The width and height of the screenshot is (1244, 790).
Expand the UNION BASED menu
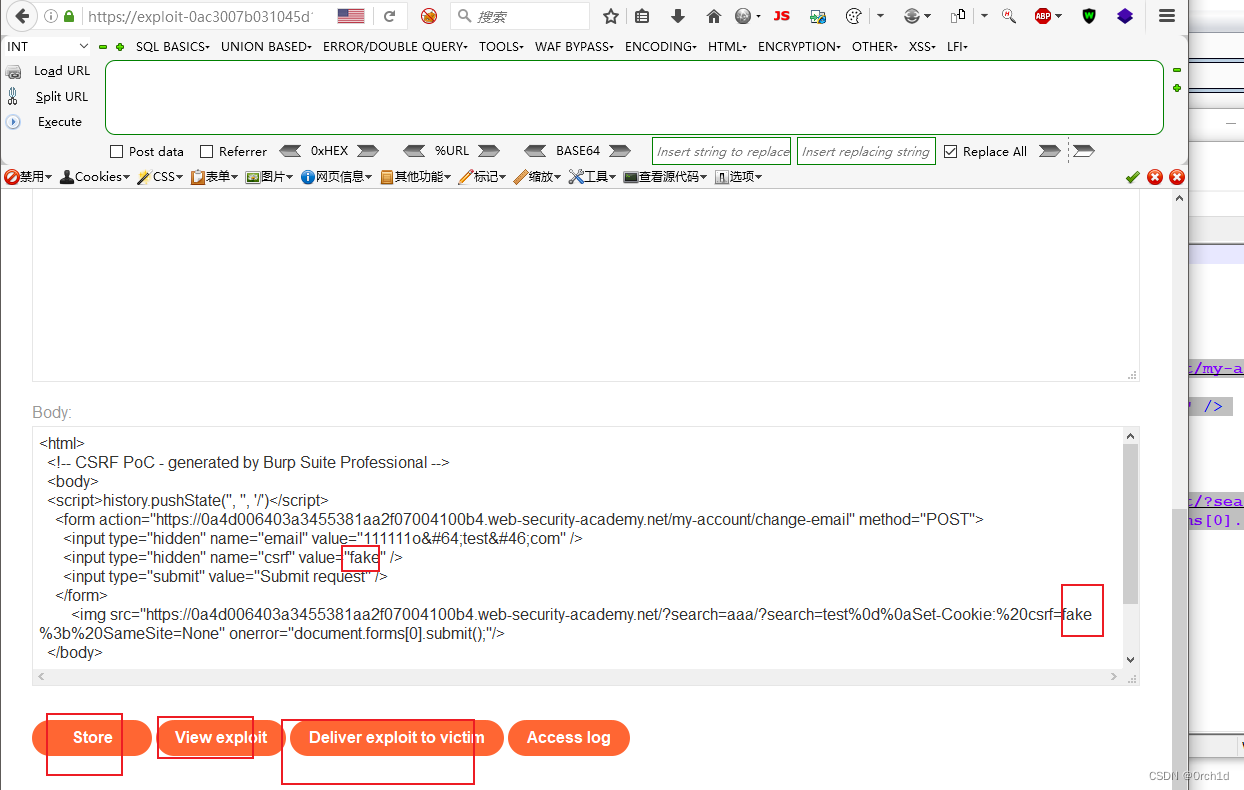pyautogui.click(x=266, y=46)
